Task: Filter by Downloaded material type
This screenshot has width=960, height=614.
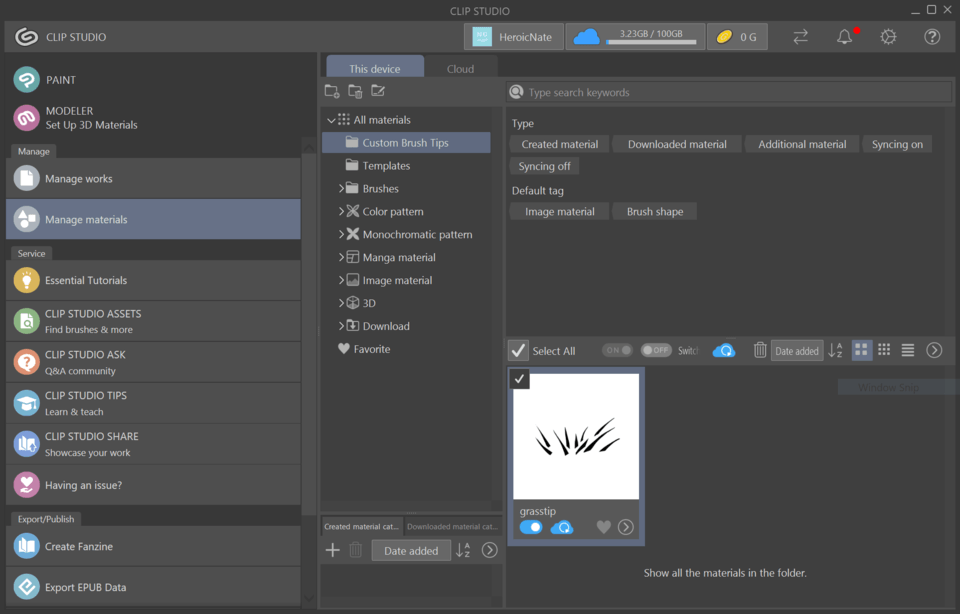Action: pyautogui.click(x=677, y=144)
